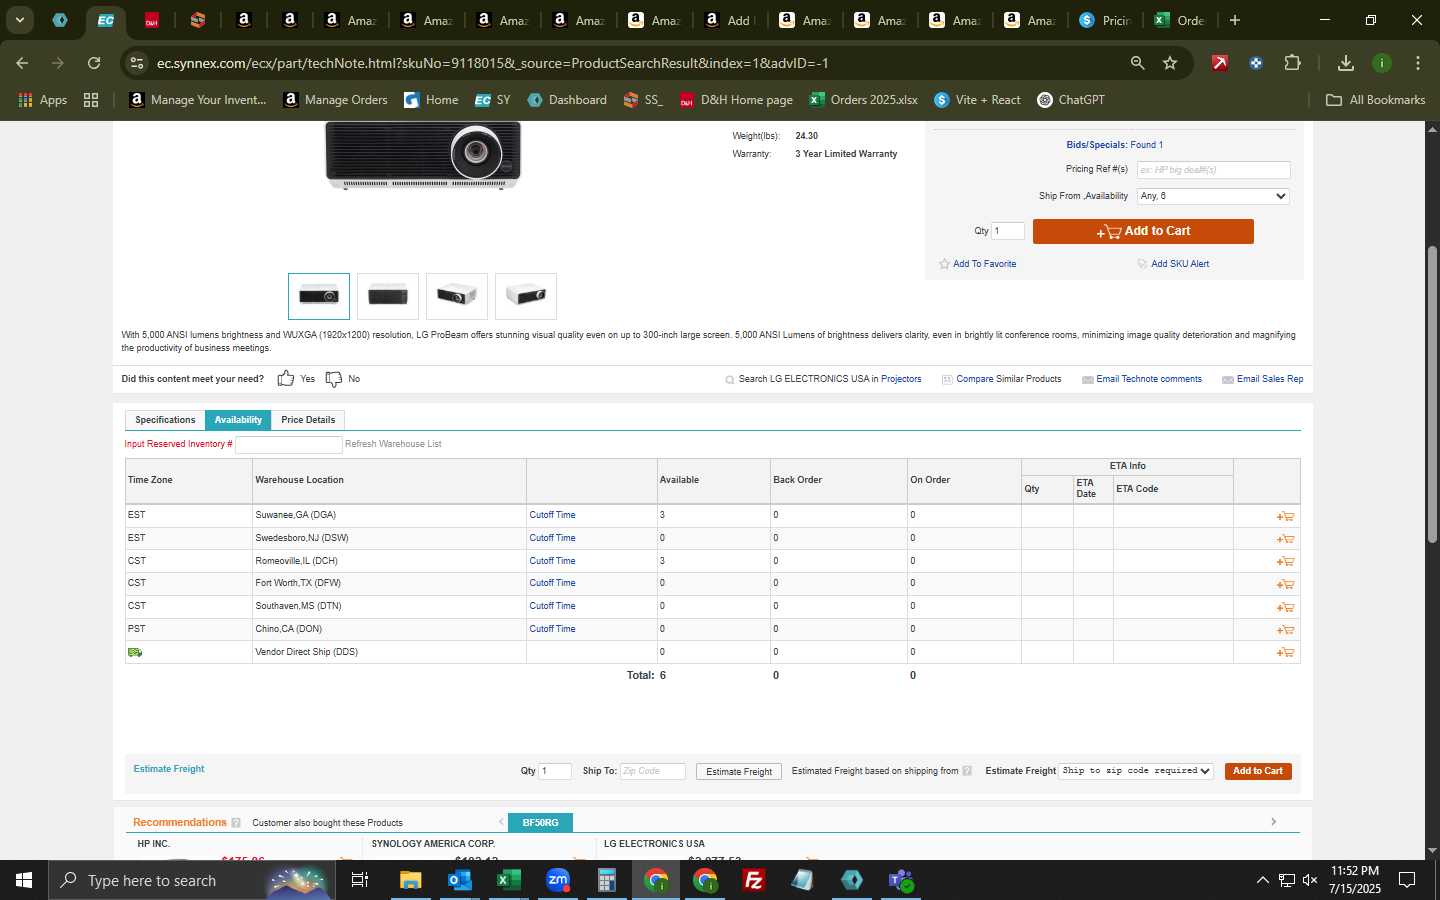Click the help icon beside Recommendations
1440x900 pixels.
(x=236, y=823)
